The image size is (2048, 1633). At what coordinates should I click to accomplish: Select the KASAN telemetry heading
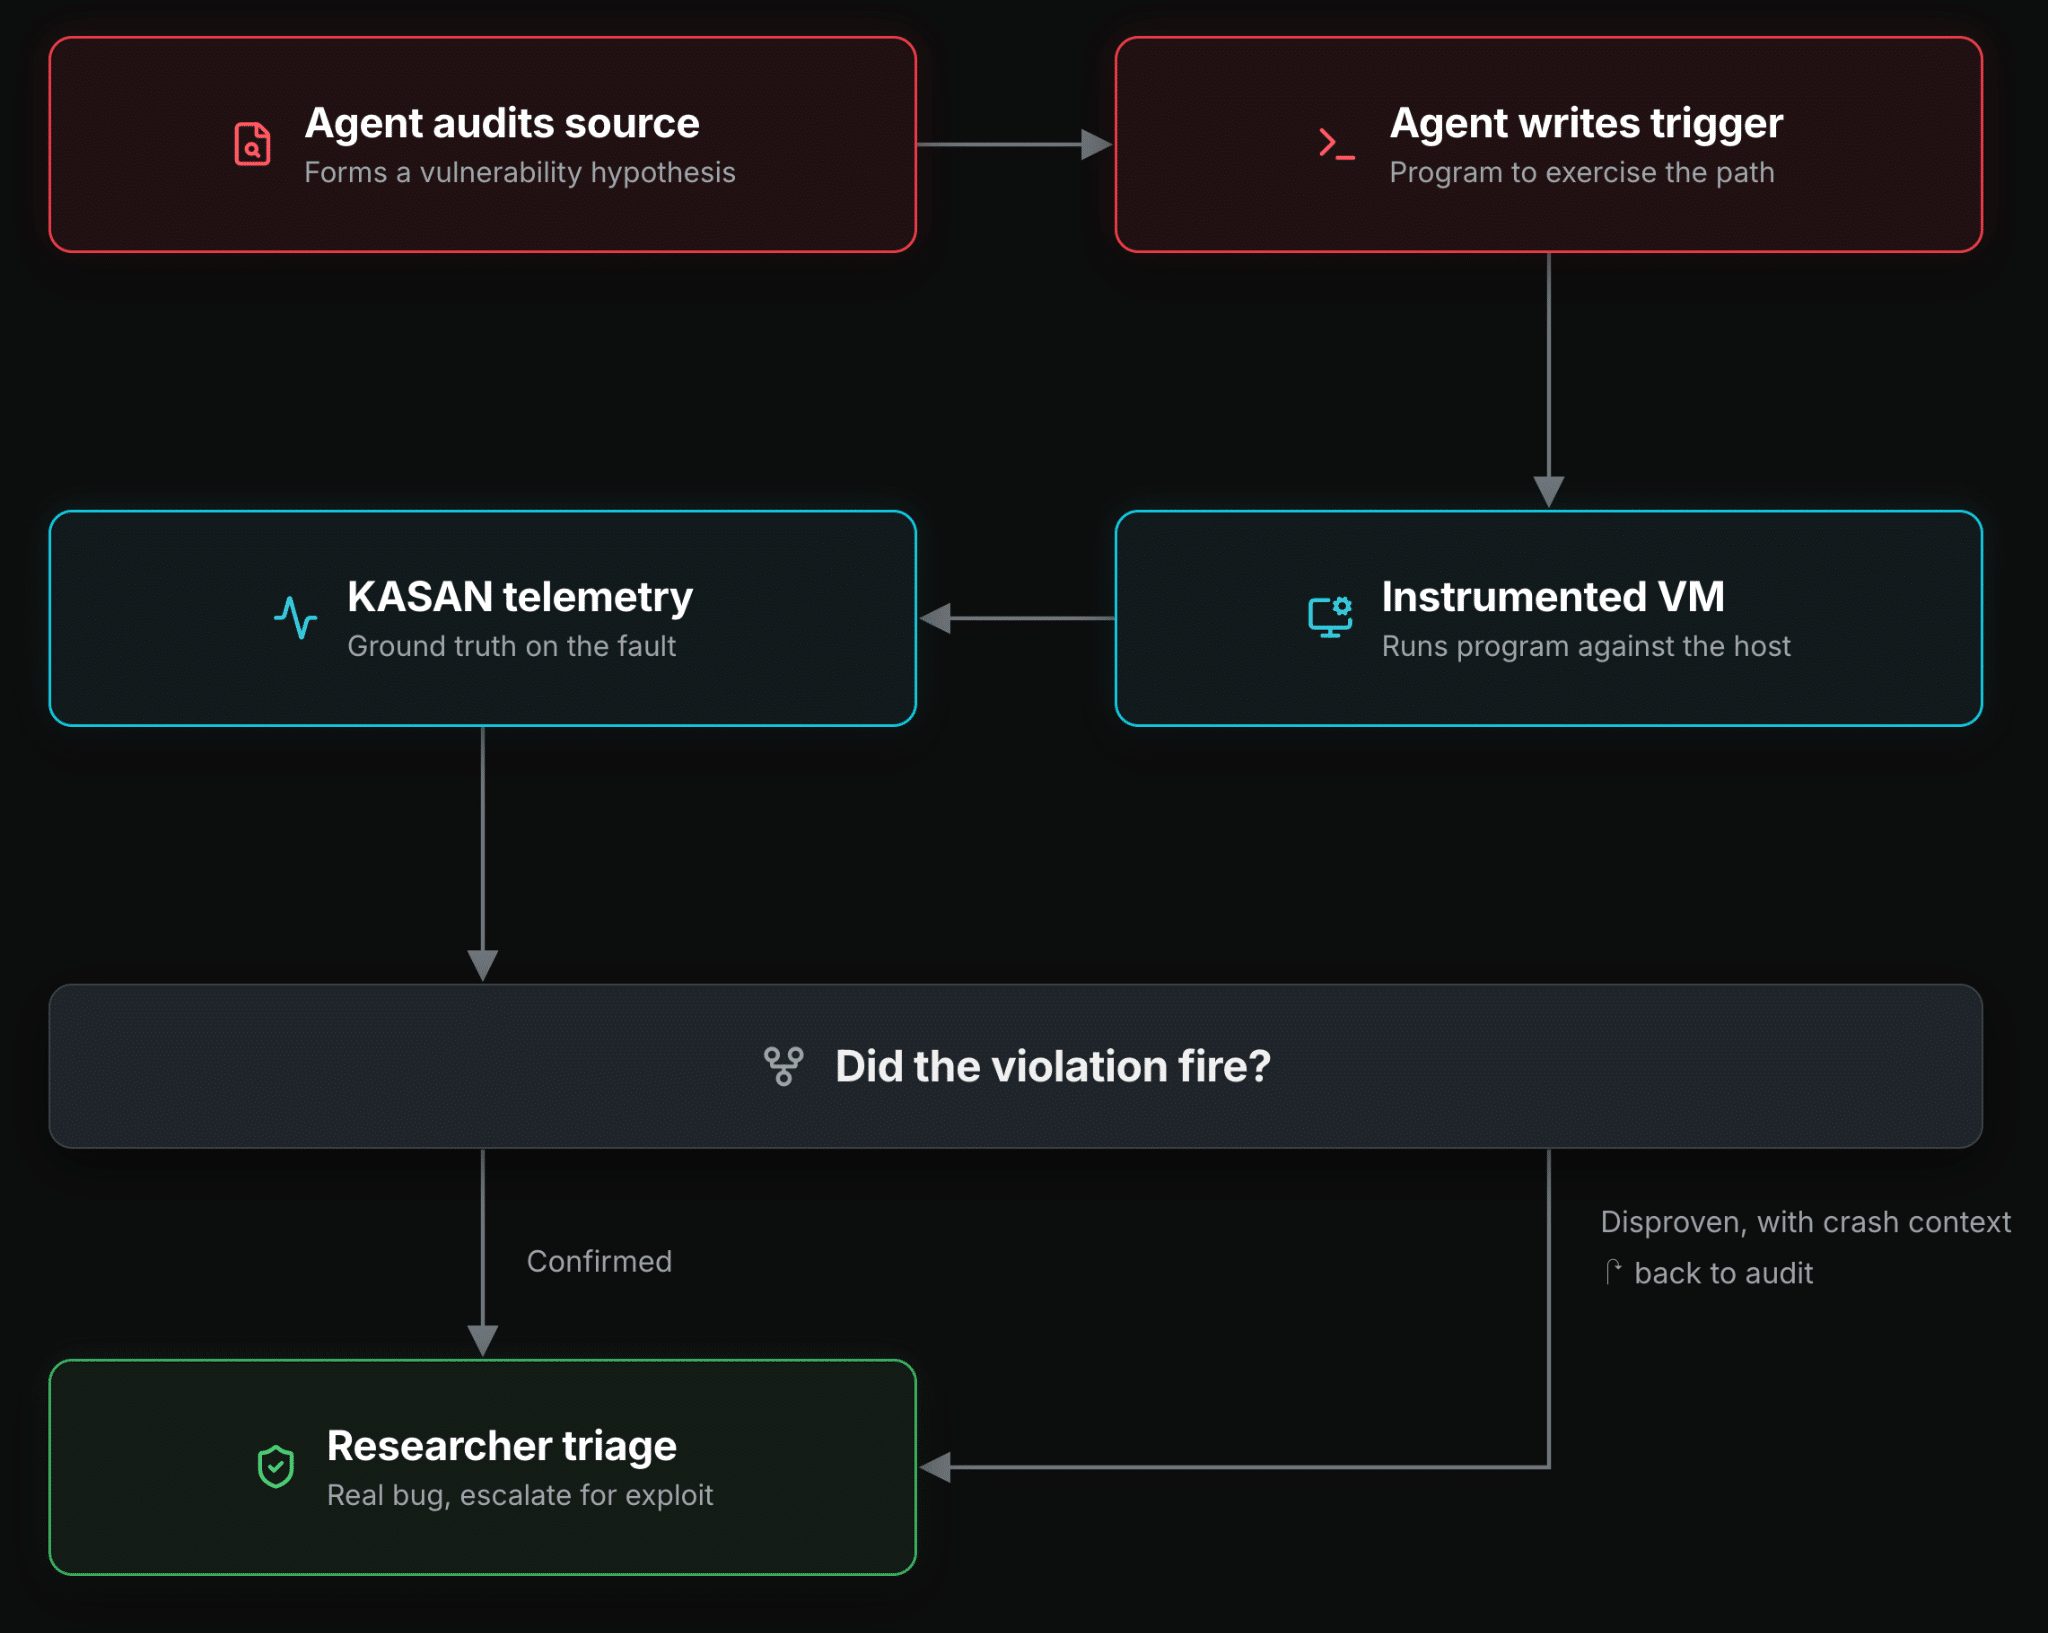(520, 597)
